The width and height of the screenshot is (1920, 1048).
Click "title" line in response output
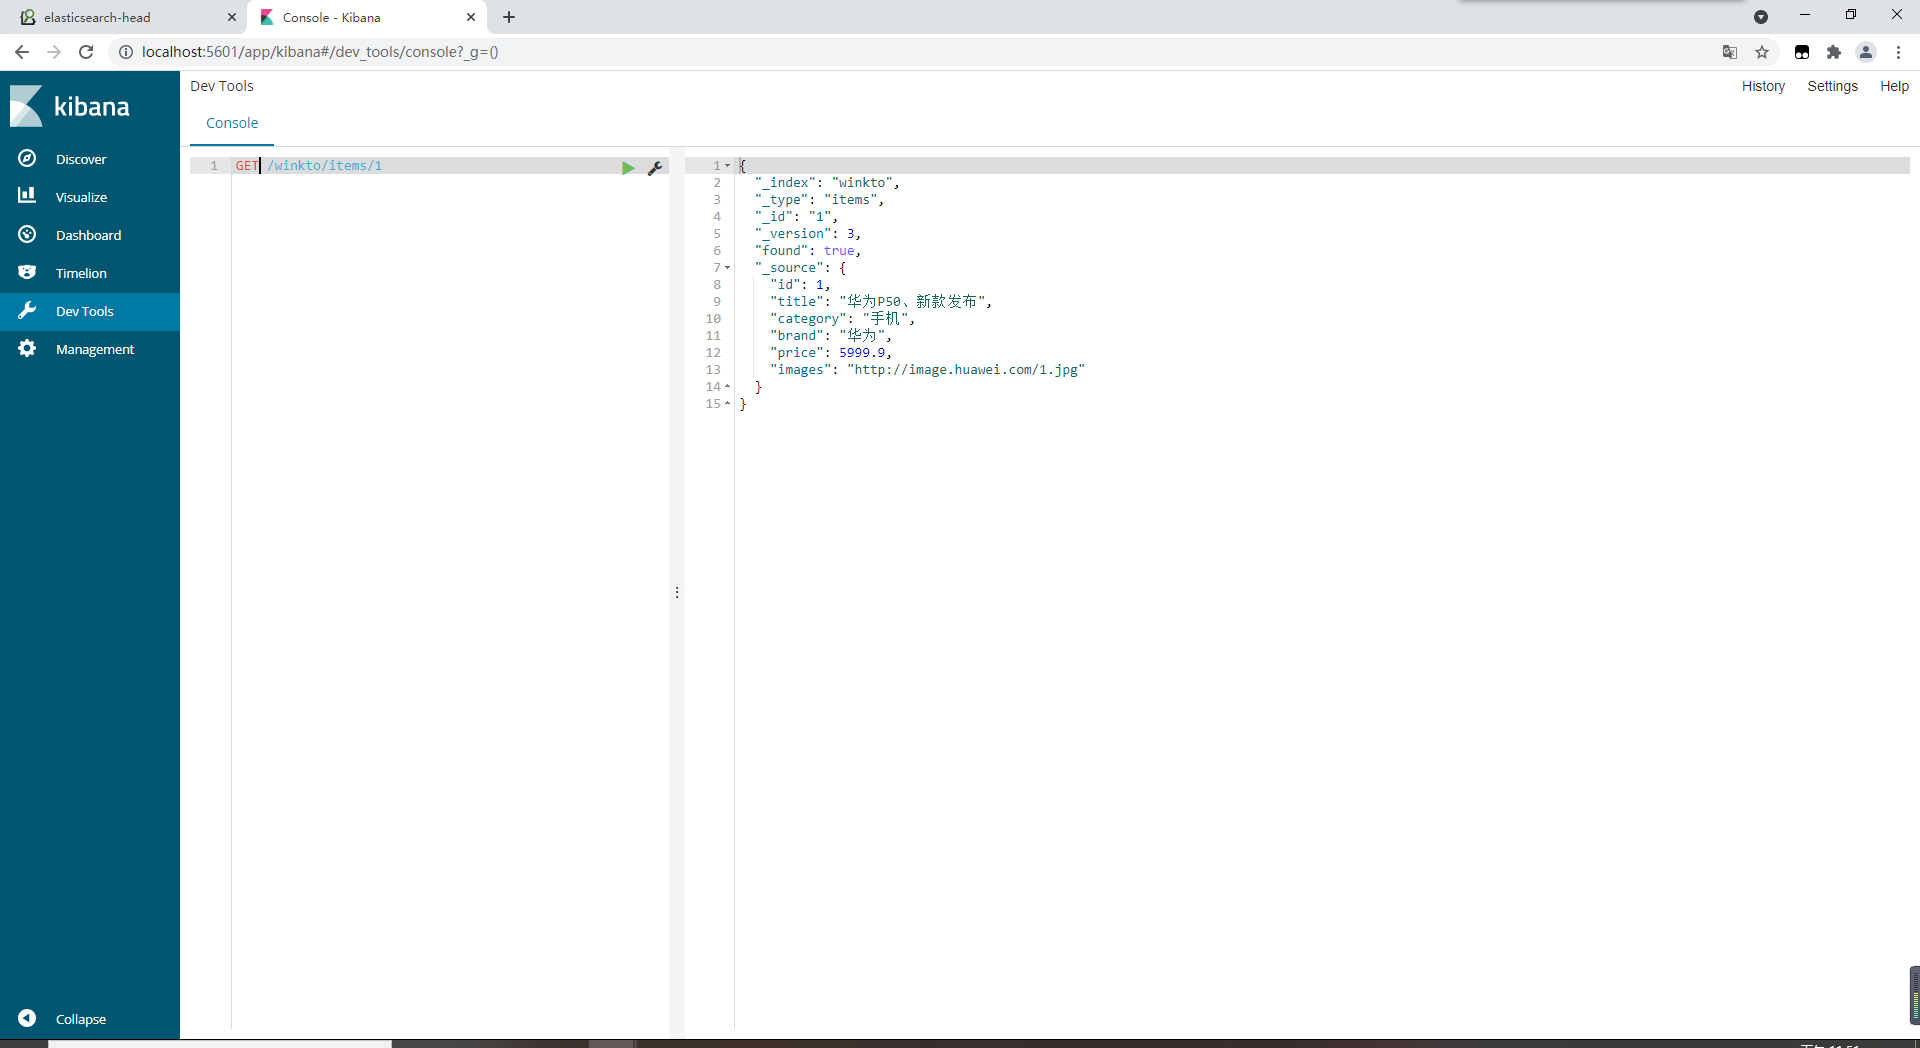(x=881, y=302)
